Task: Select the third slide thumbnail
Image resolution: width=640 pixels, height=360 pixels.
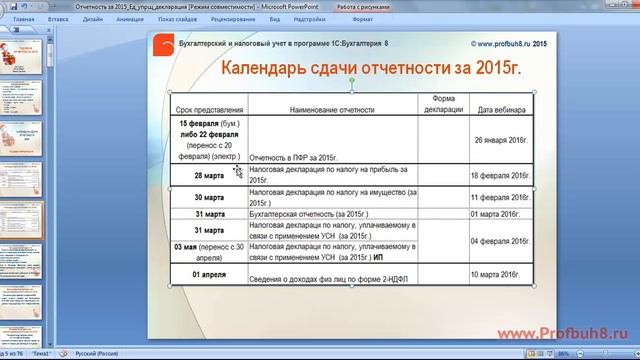Action: tap(21, 138)
